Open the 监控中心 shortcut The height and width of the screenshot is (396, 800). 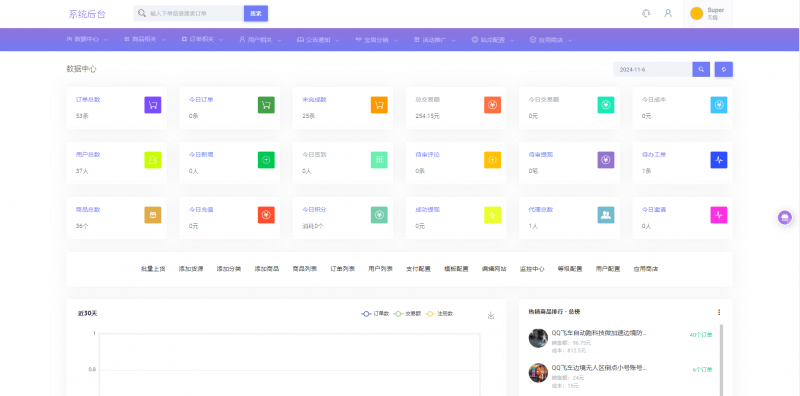coord(532,269)
